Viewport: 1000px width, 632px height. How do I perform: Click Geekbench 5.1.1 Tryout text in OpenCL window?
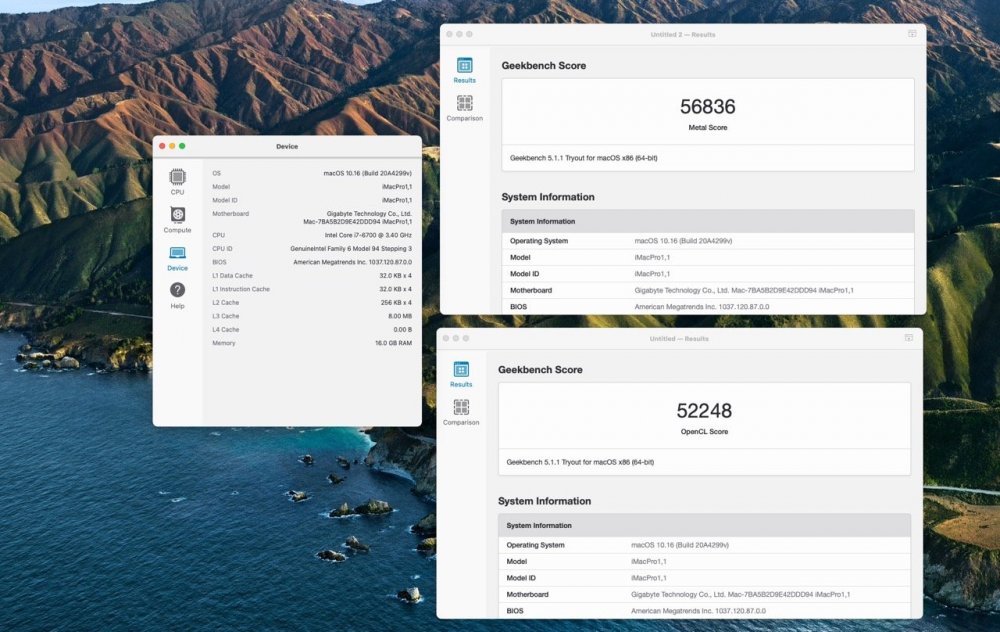(580, 462)
